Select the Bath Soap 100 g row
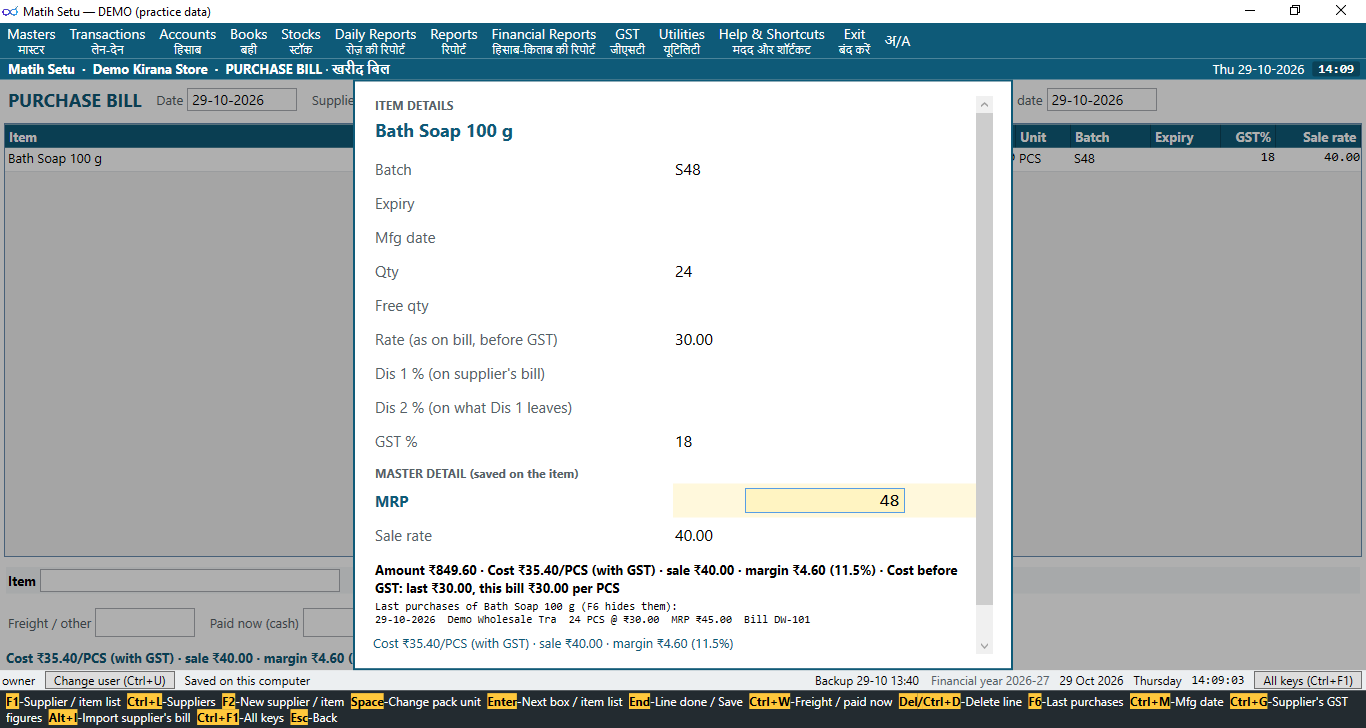1366x728 pixels. click(x=180, y=158)
